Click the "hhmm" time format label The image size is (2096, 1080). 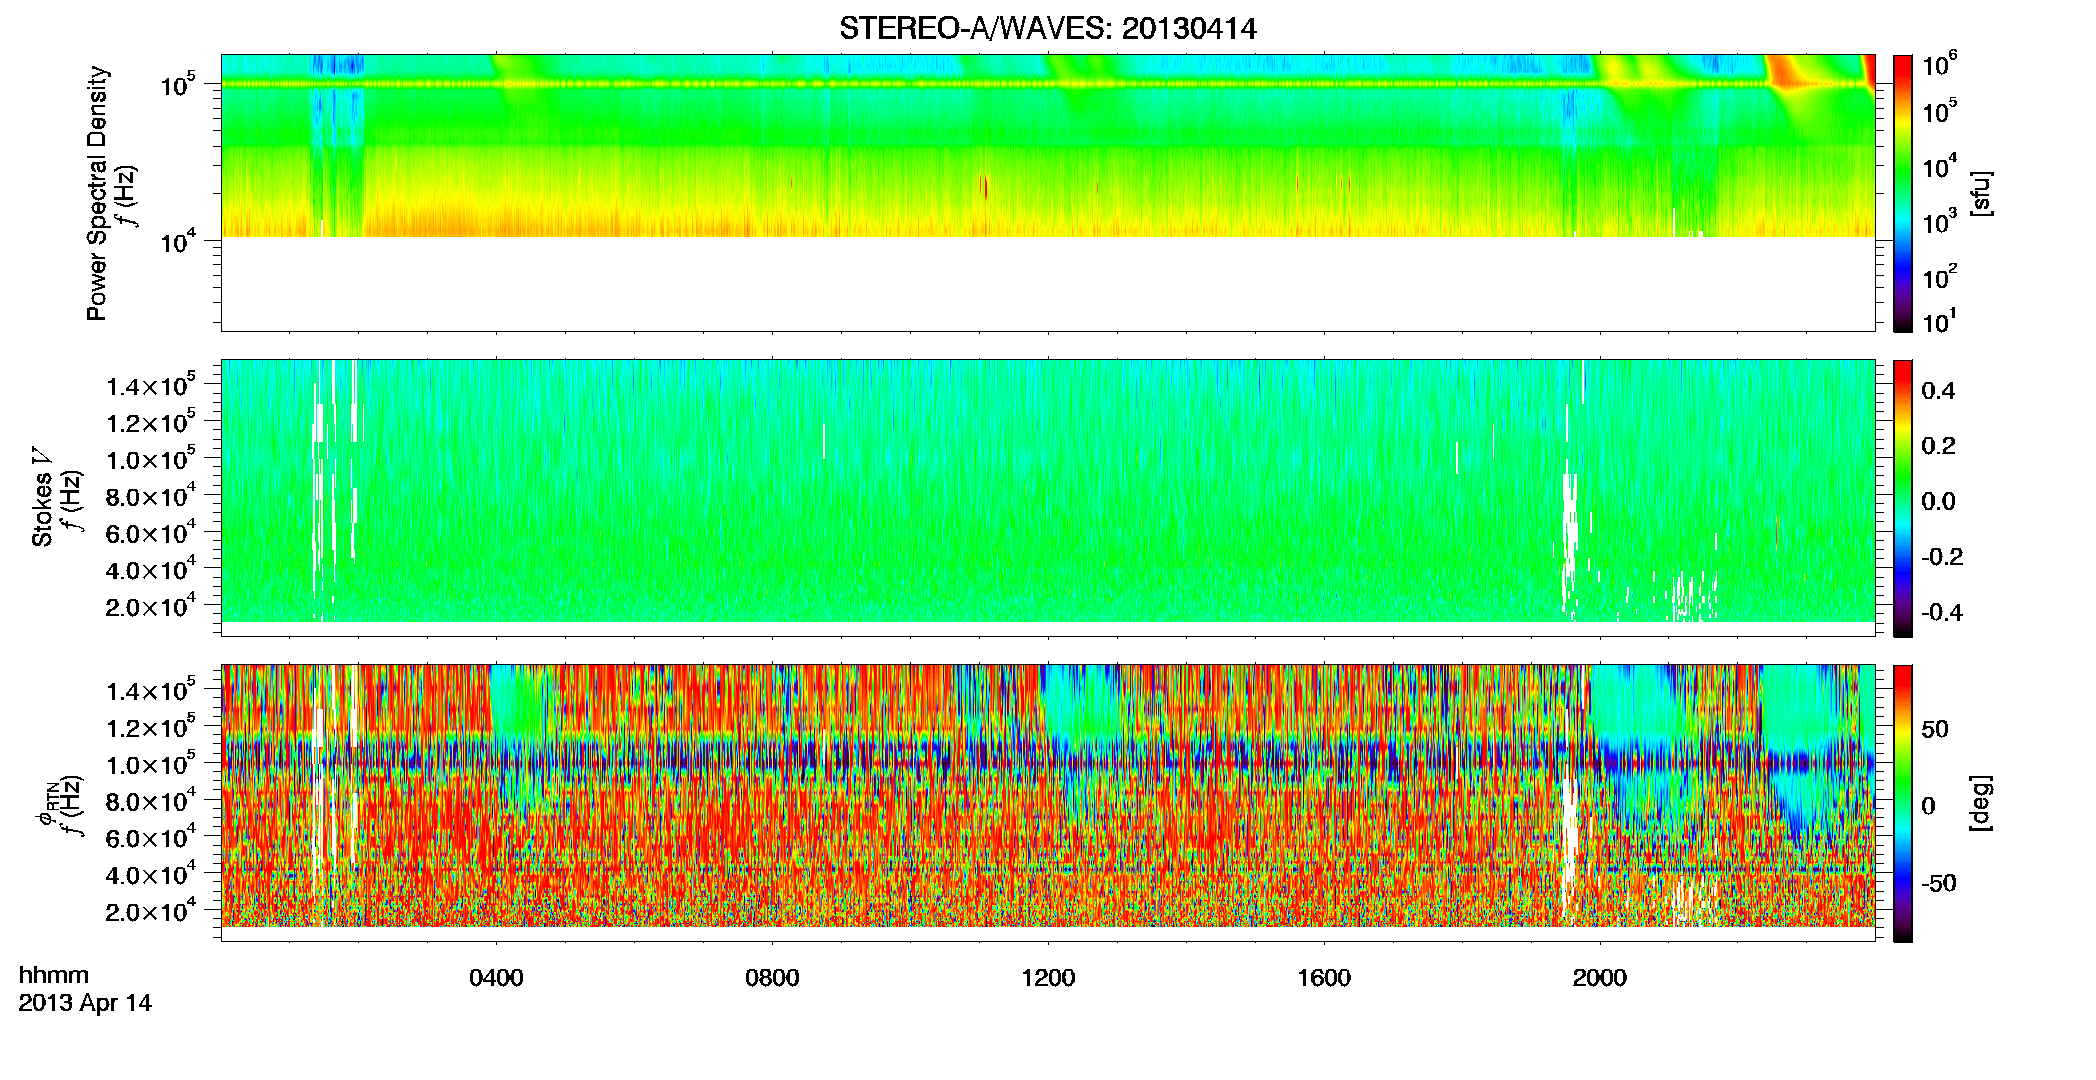pos(54,975)
